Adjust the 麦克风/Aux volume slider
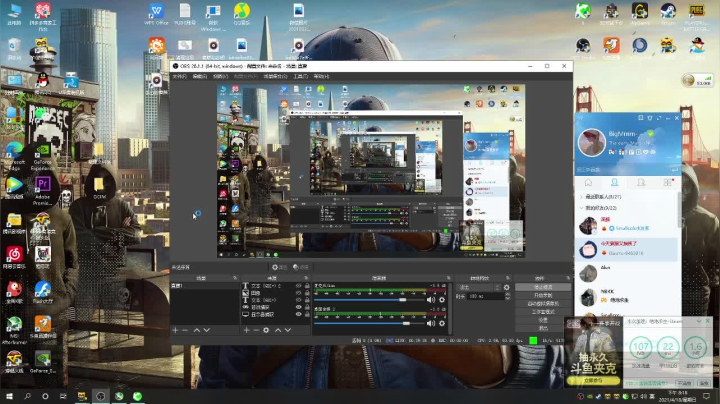 [x=370, y=300]
